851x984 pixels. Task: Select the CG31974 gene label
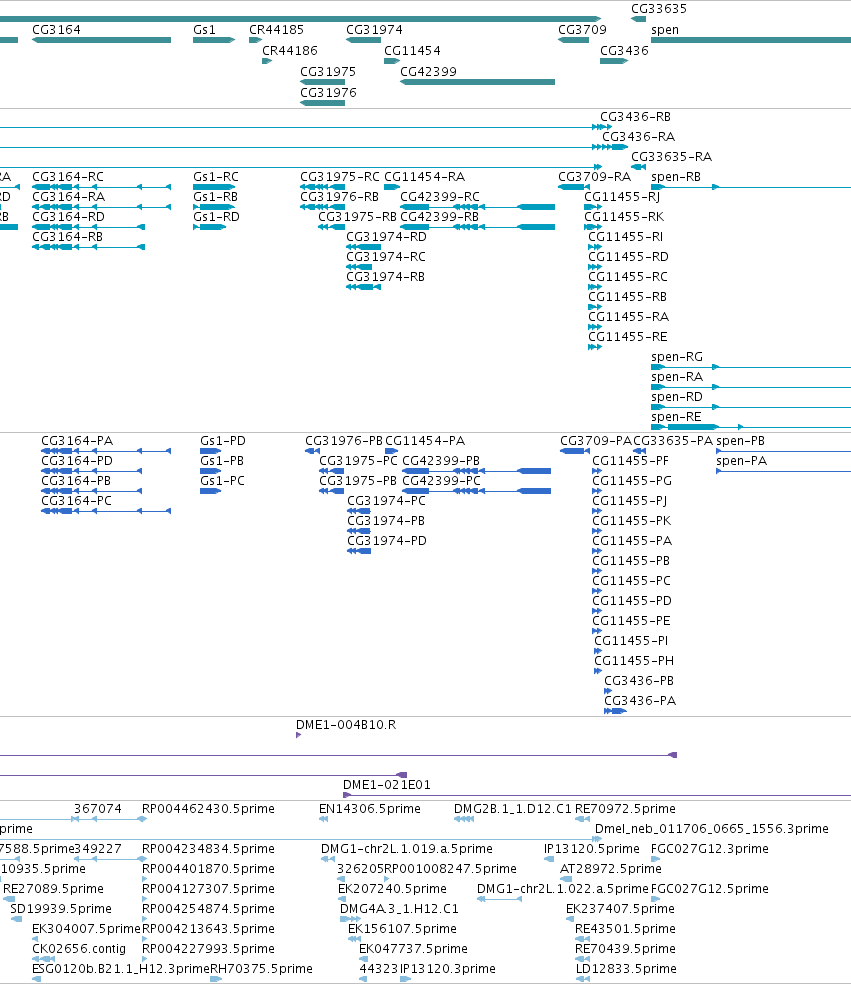[374, 29]
